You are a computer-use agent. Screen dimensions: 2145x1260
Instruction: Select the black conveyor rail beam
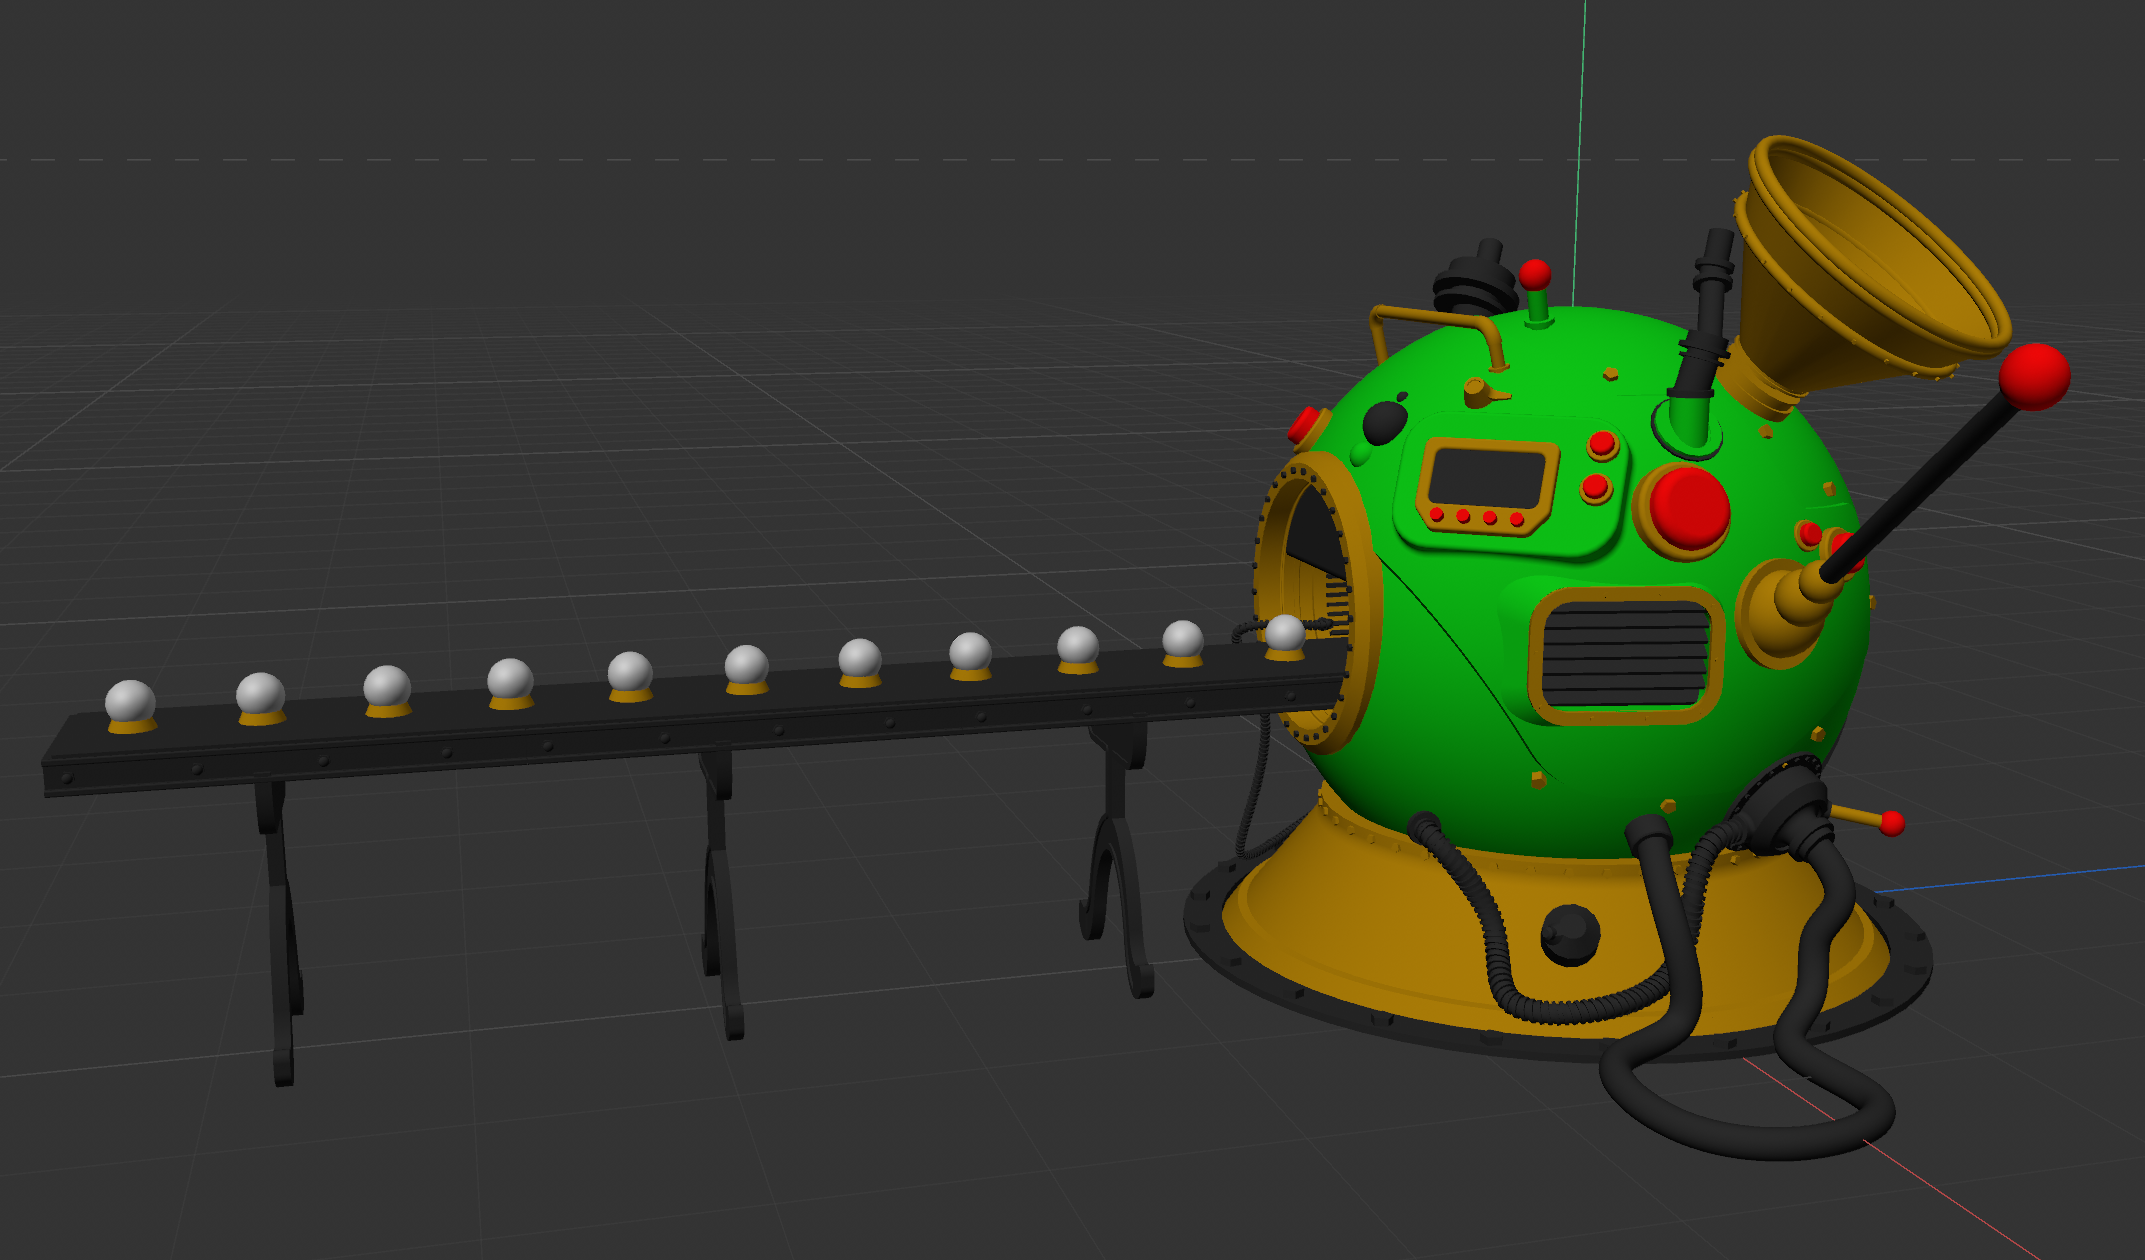pos(600,738)
